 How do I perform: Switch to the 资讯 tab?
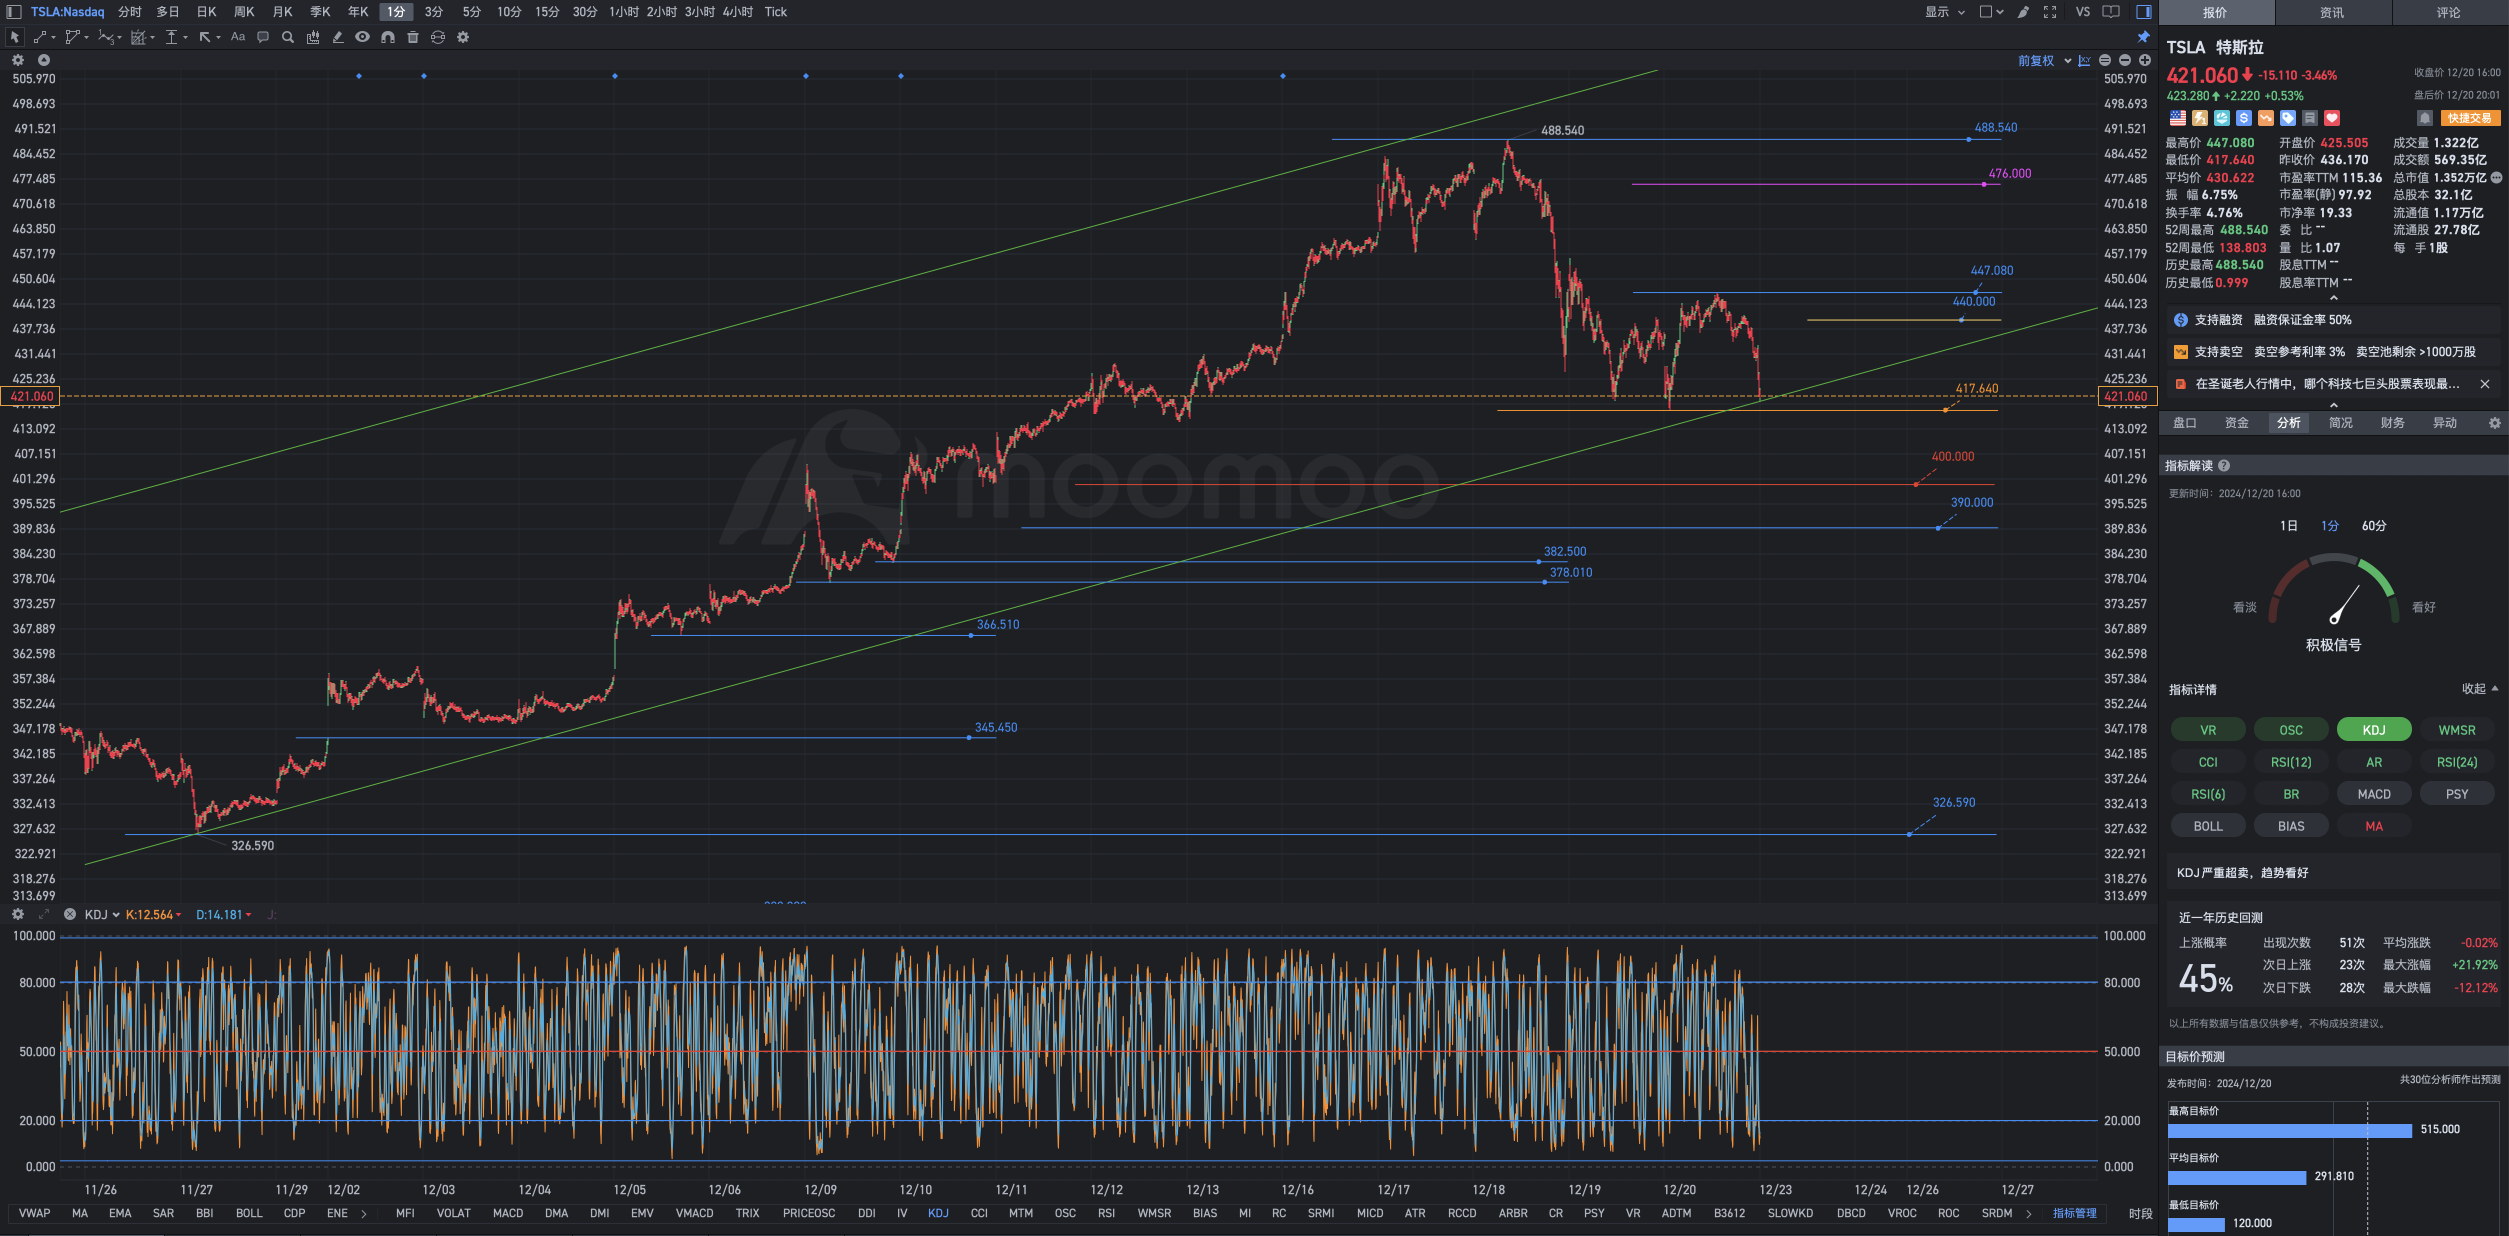pyautogui.click(x=2332, y=12)
